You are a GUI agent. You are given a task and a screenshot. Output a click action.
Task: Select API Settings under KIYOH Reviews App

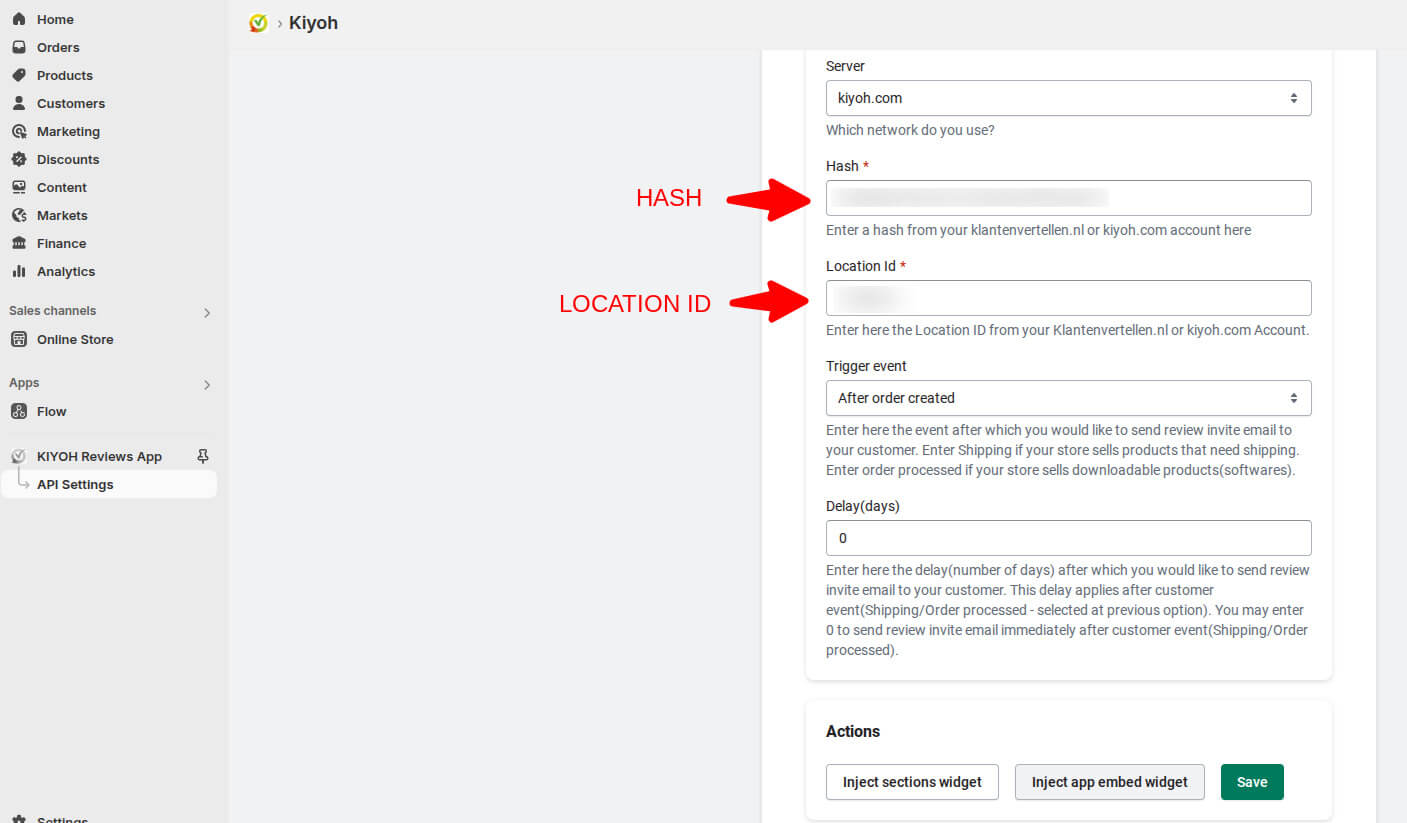pos(74,484)
